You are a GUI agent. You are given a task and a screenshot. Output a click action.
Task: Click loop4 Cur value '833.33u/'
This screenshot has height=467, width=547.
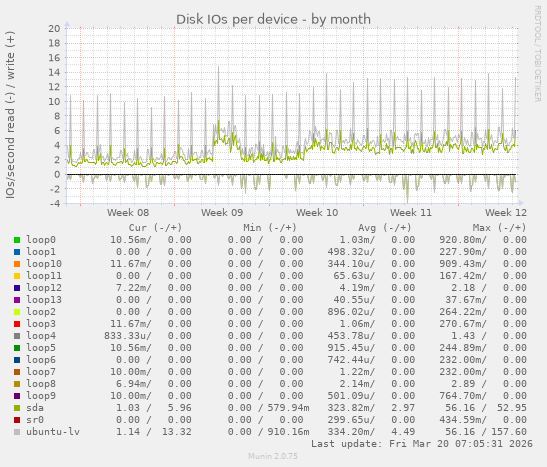(x=128, y=336)
